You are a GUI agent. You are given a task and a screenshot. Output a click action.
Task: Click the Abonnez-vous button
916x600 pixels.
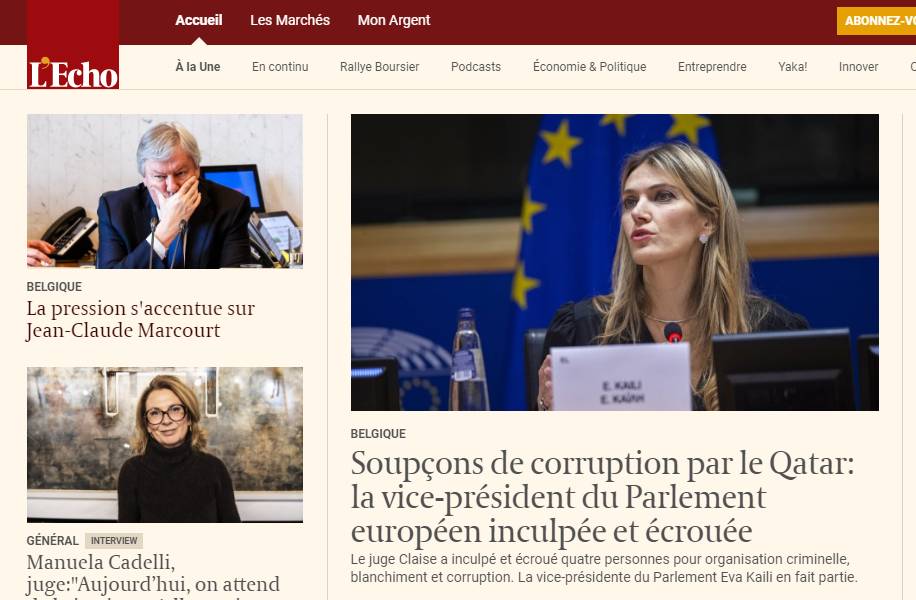pyautogui.click(x=876, y=21)
